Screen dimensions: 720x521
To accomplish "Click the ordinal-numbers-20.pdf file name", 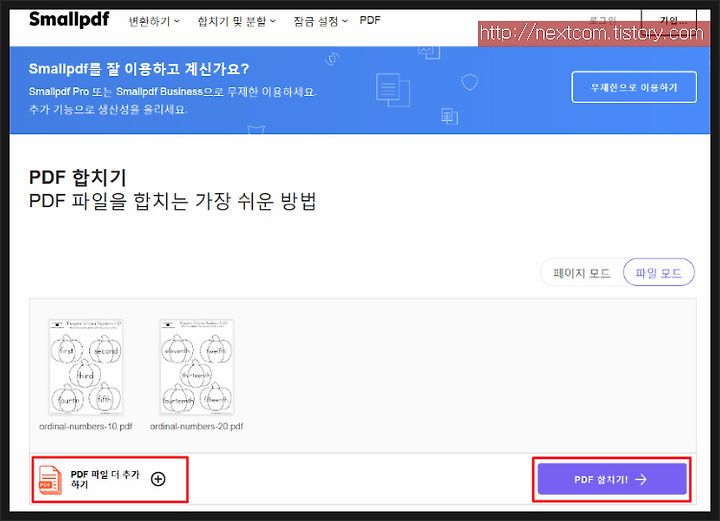I will 197,426.
